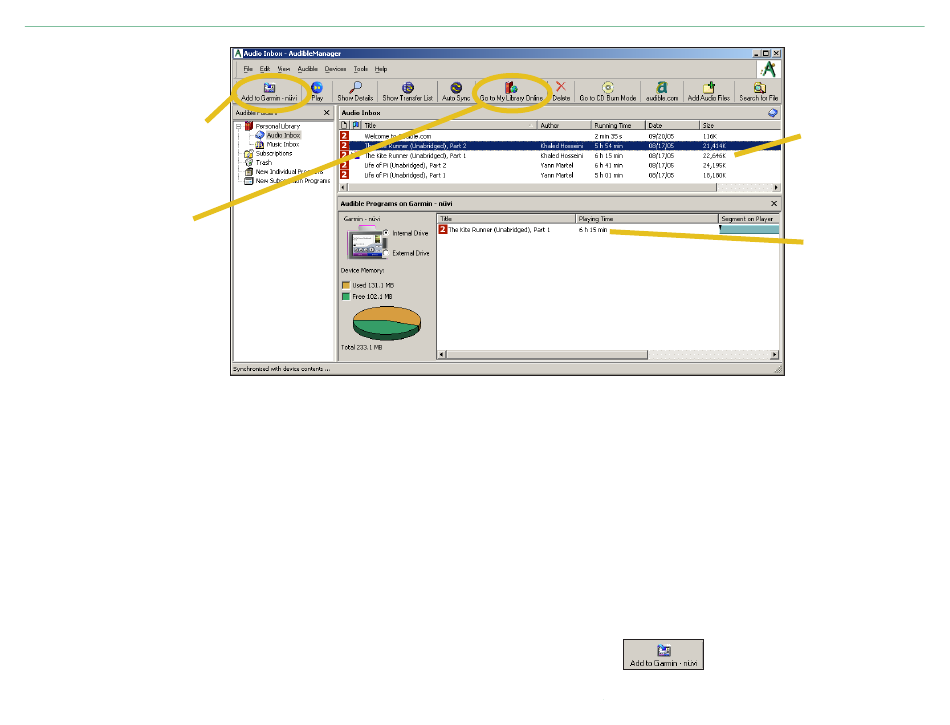Sort by the Date column header

coord(673,125)
